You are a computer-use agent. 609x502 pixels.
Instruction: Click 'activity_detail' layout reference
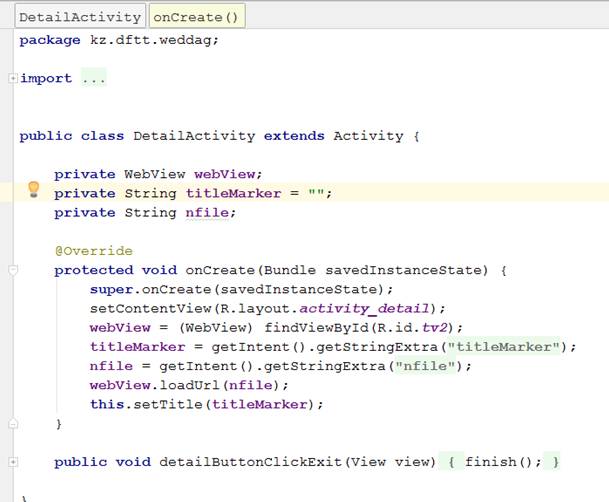(x=365, y=308)
